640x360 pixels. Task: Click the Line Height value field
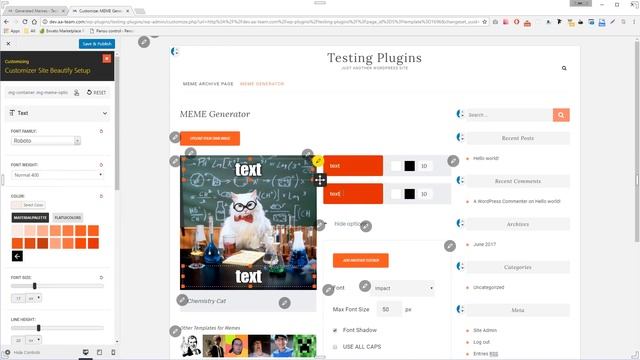18,340
